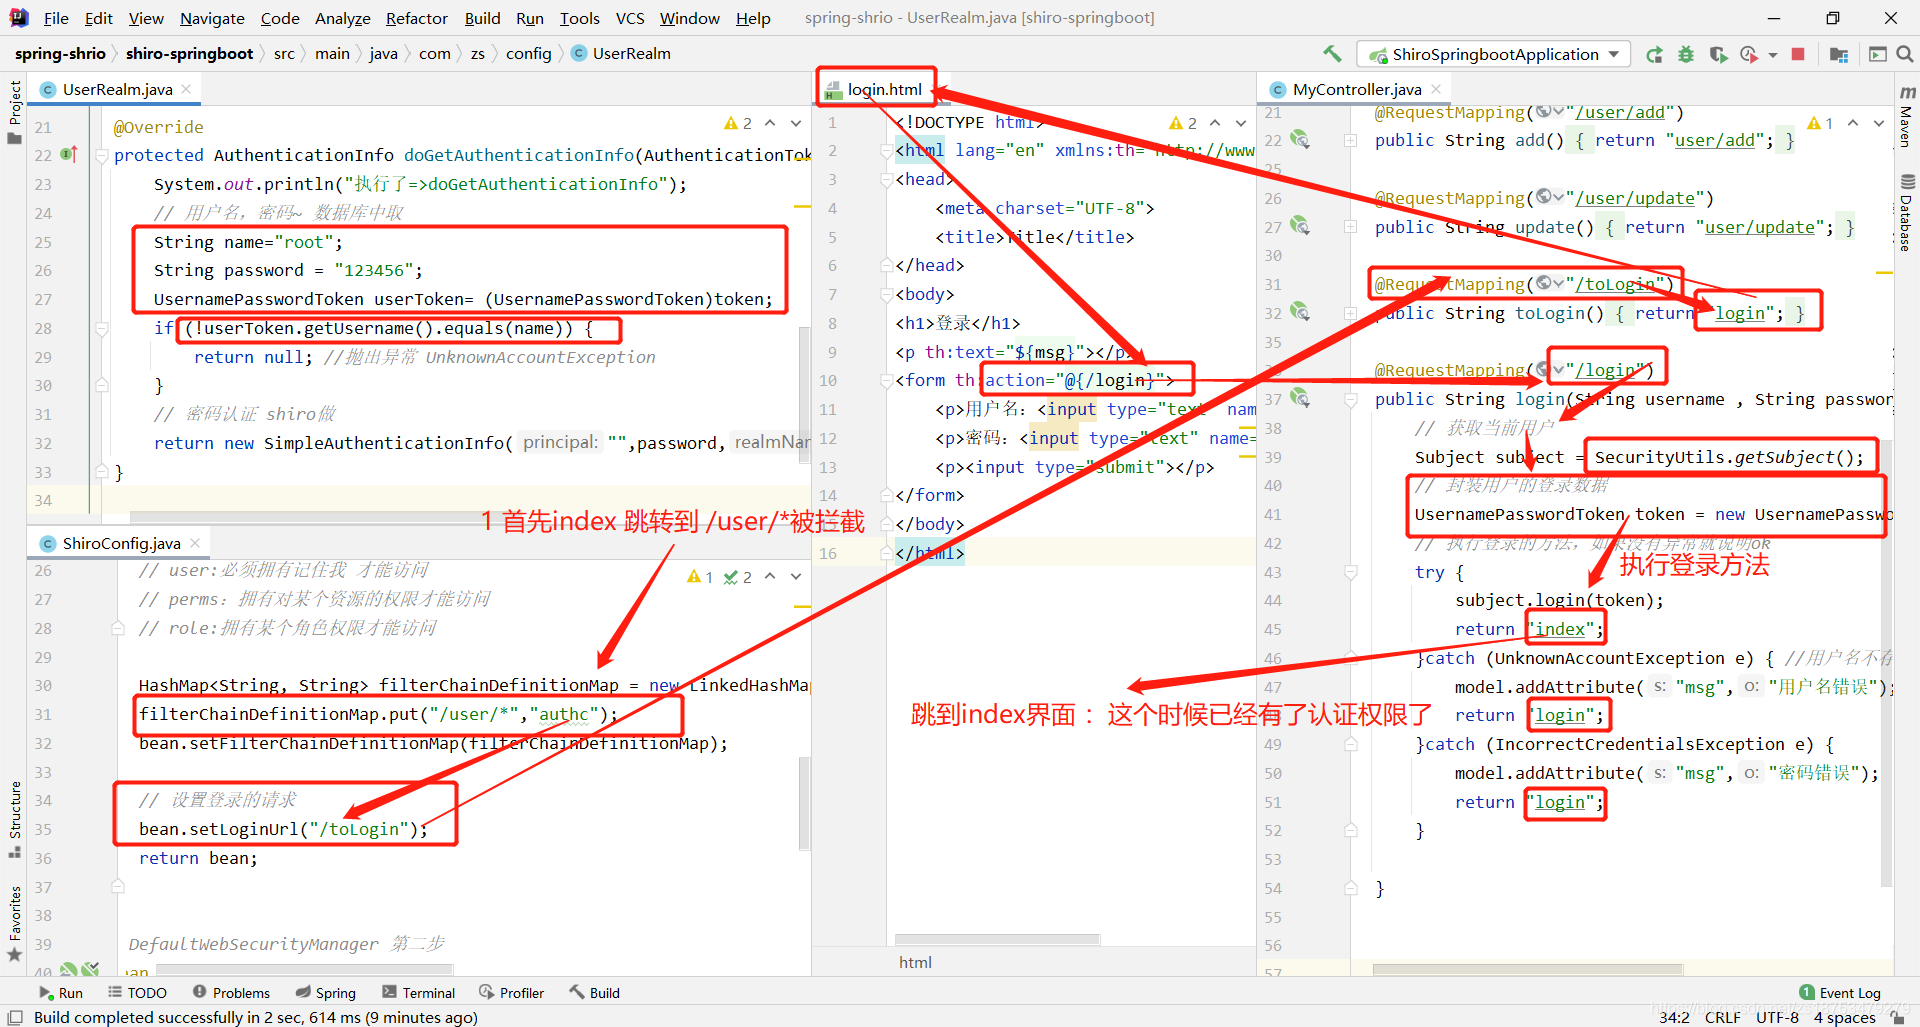The width and height of the screenshot is (1920, 1027).
Task: Collapse the try block fold on line 43
Action: click(x=1350, y=572)
